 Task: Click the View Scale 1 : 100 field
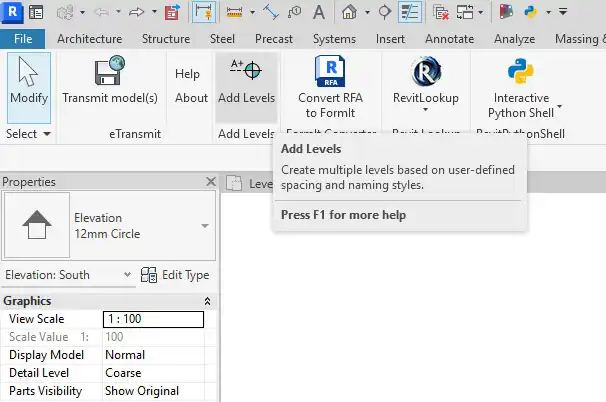click(x=153, y=319)
